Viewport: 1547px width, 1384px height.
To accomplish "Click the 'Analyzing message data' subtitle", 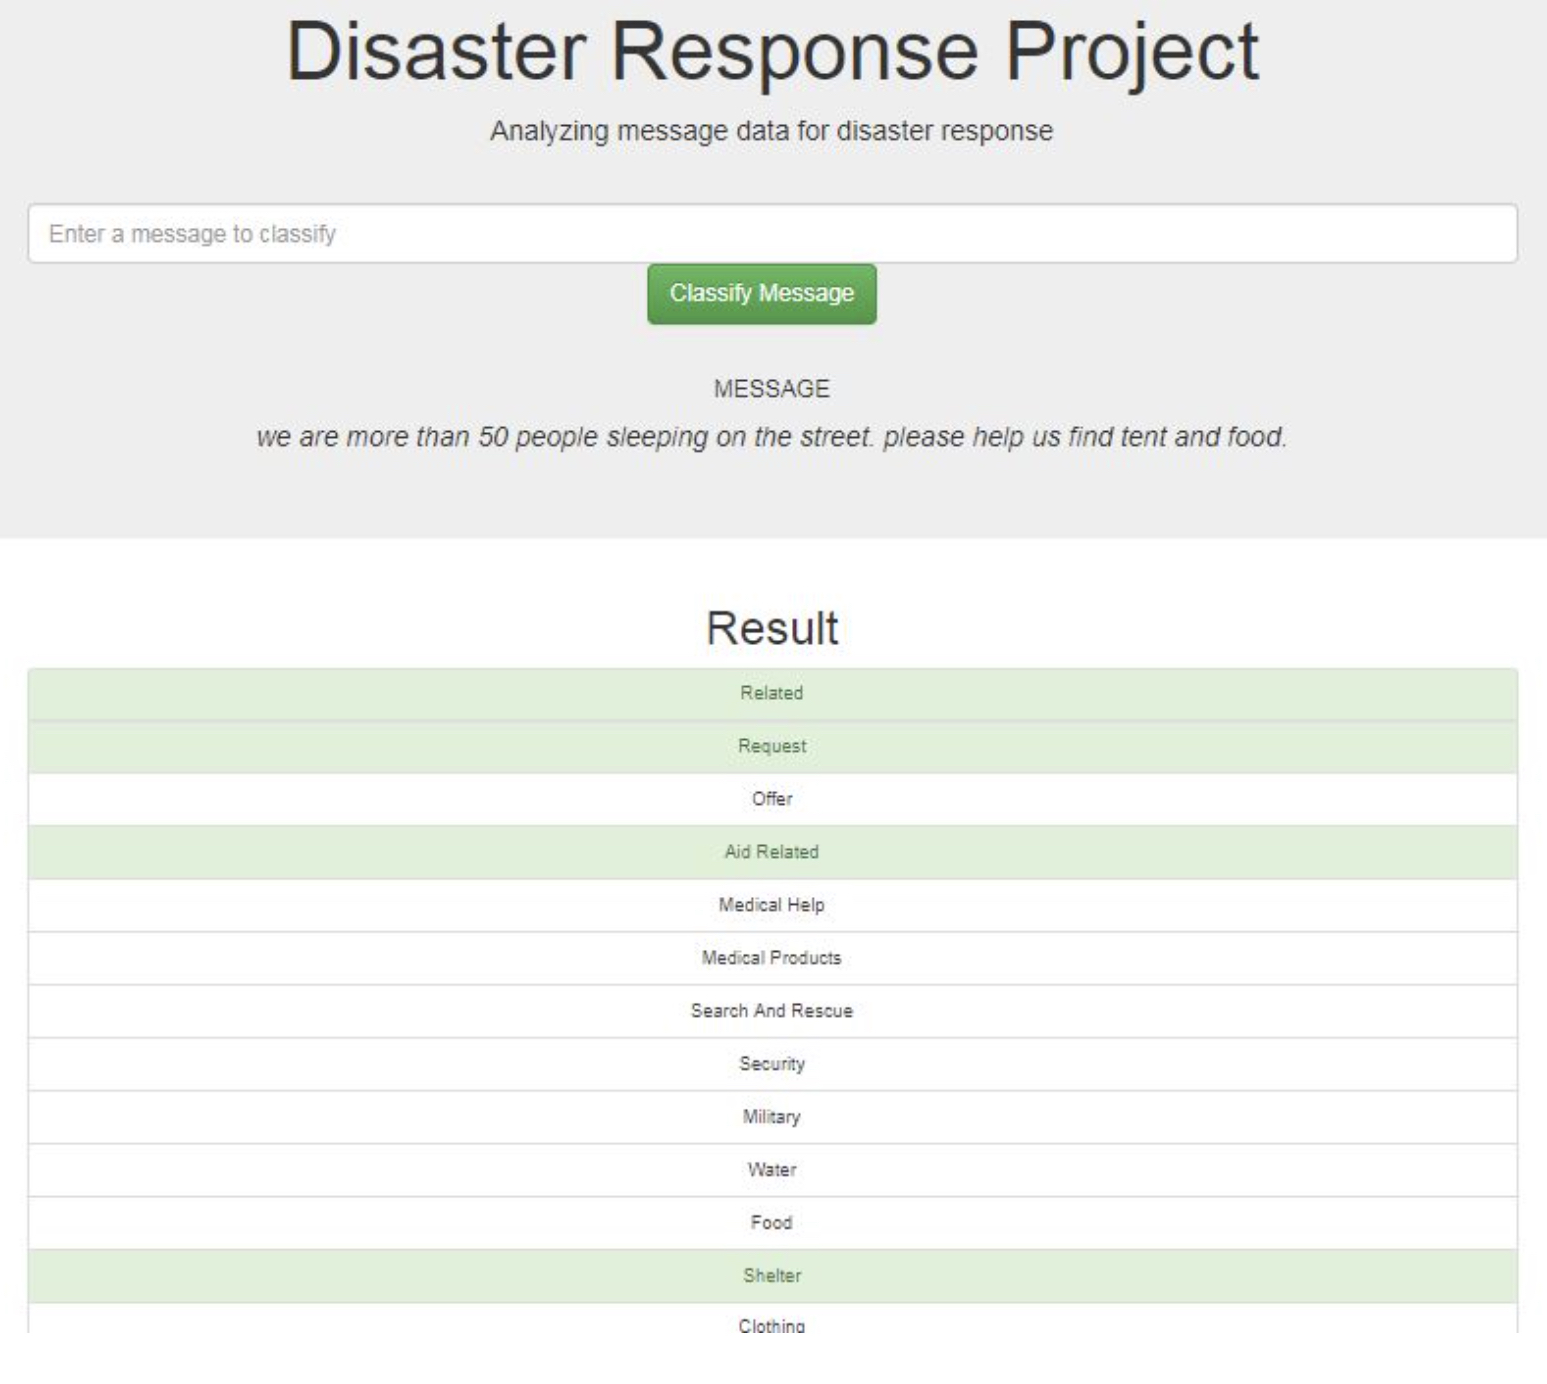I will click(772, 131).
